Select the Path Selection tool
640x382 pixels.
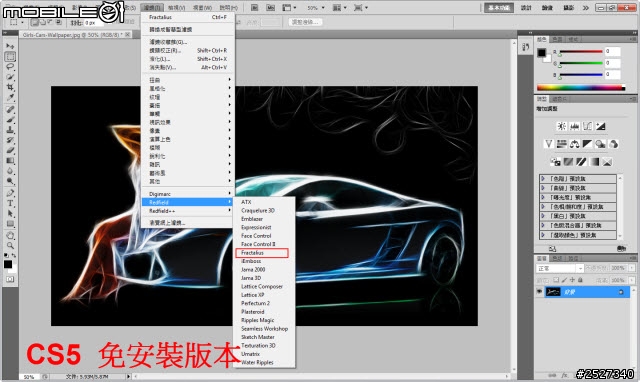[10, 213]
